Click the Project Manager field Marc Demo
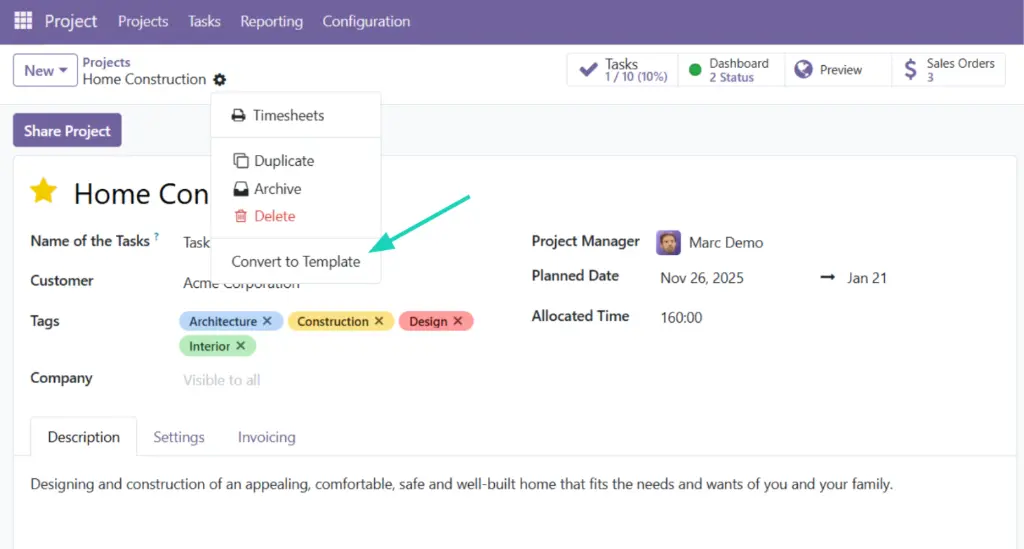Screen dimensions: 1024x549 click(x=726, y=243)
